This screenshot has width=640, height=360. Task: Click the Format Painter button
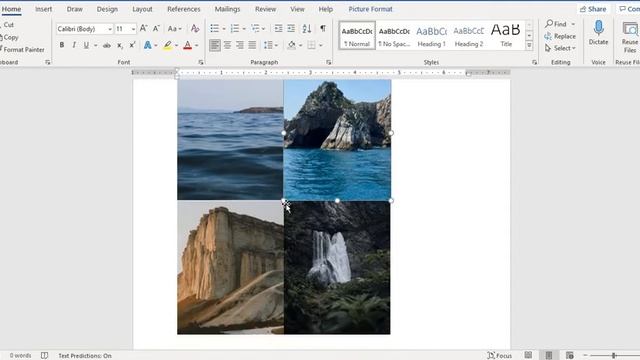tap(22, 49)
